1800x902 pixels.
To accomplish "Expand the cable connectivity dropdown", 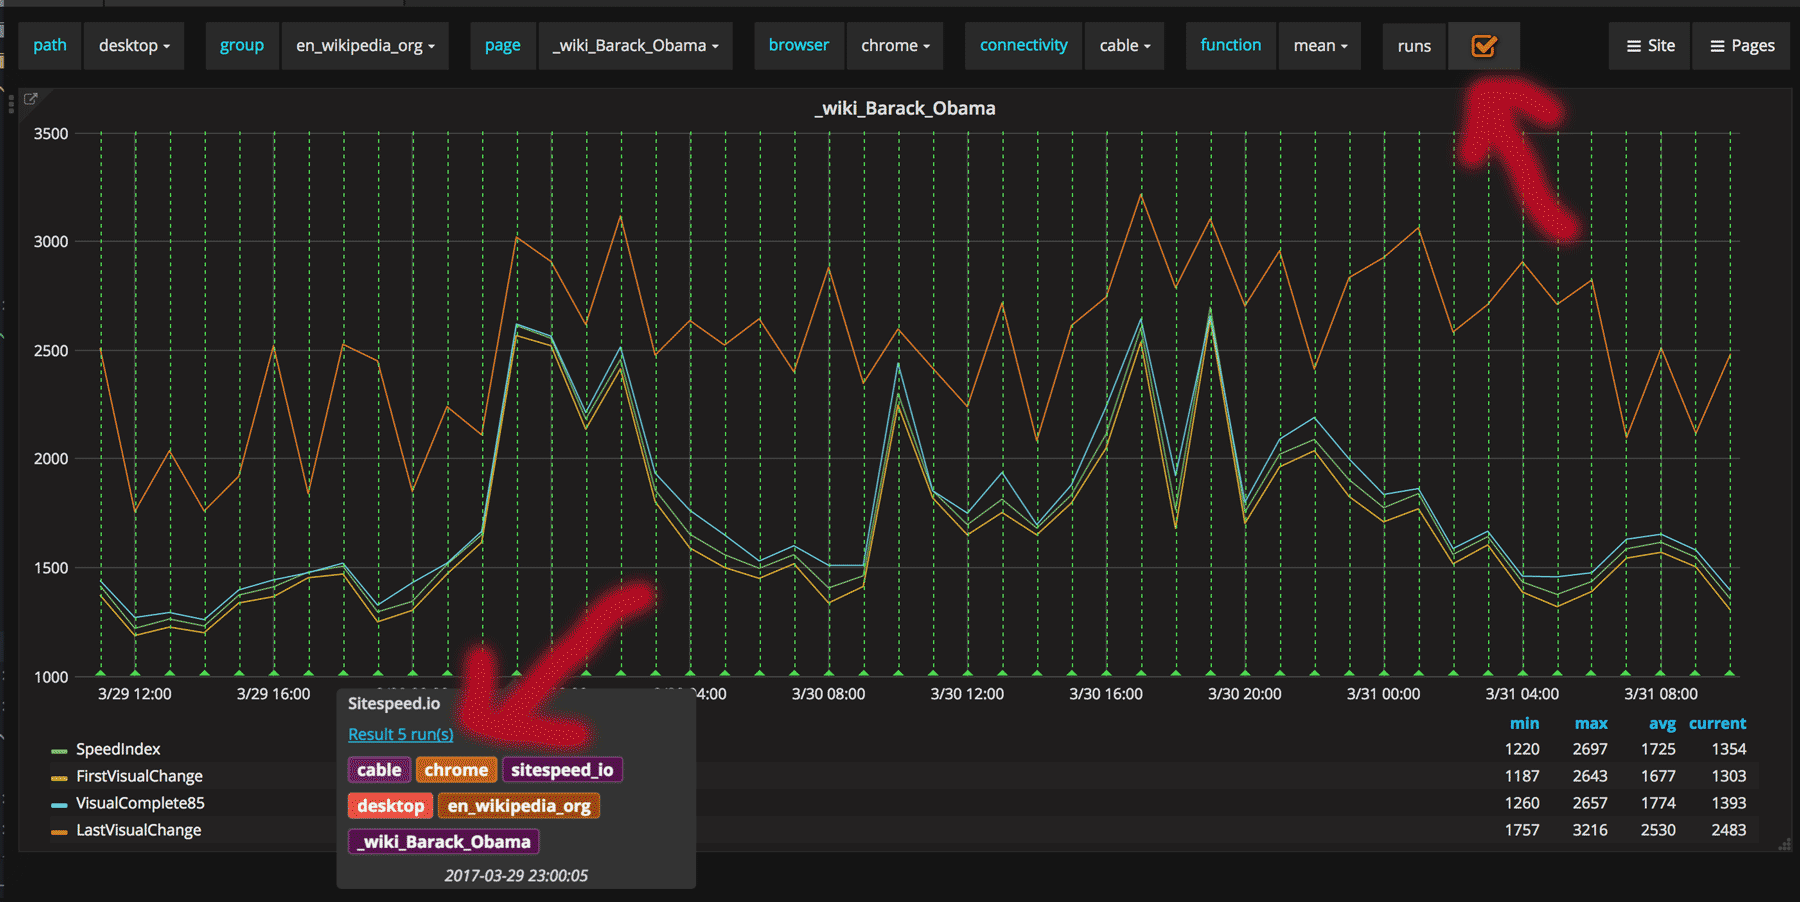I will pyautogui.click(x=1125, y=46).
